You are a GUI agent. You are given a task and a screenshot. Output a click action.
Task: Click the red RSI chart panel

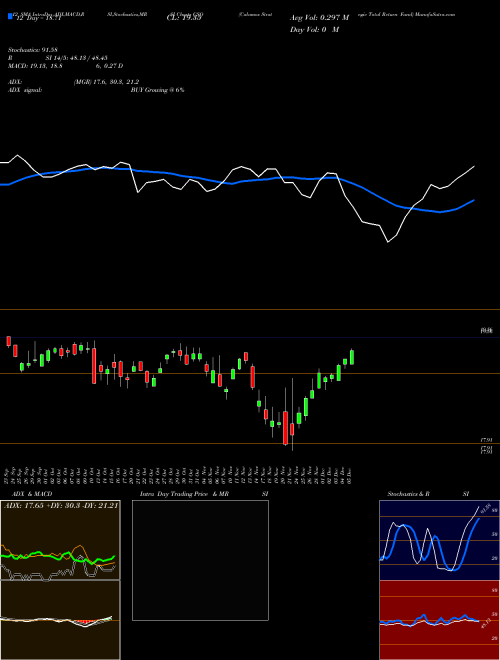pyautogui.click(x=439, y=620)
